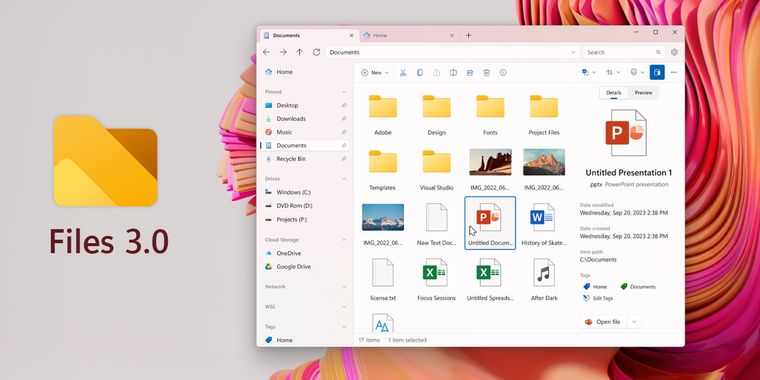This screenshot has height=380, width=760.
Task: Collapse the Cloud Storage section
Action: [344, 240]
